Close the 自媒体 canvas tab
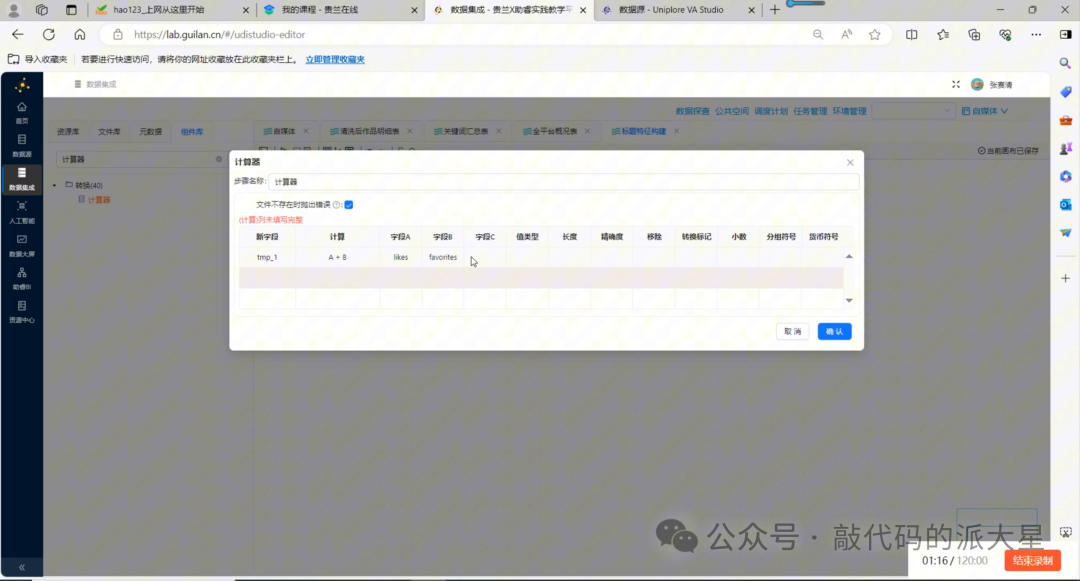The image size is (1080, 581). tap(306, 131)
